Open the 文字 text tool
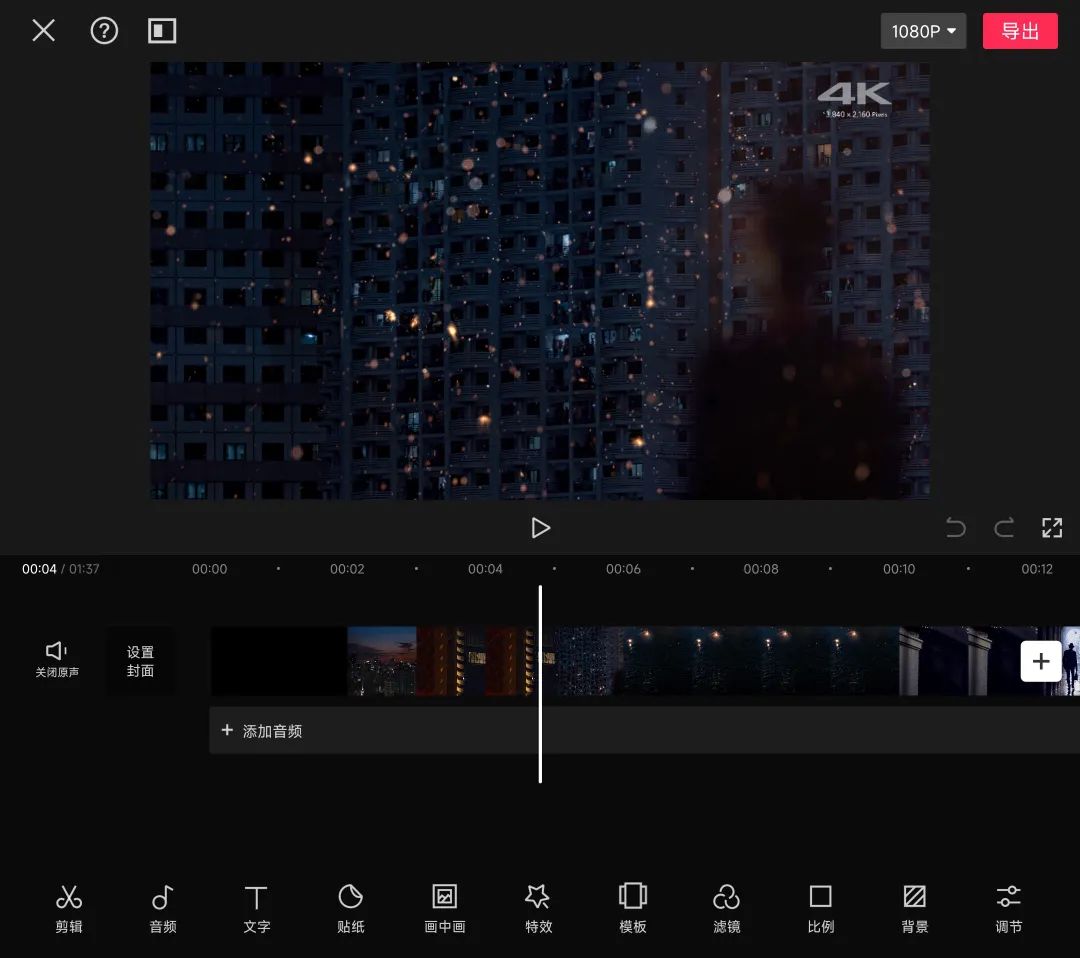The width and height of the screenshot is (1080, 958). (x=256, y=908)
